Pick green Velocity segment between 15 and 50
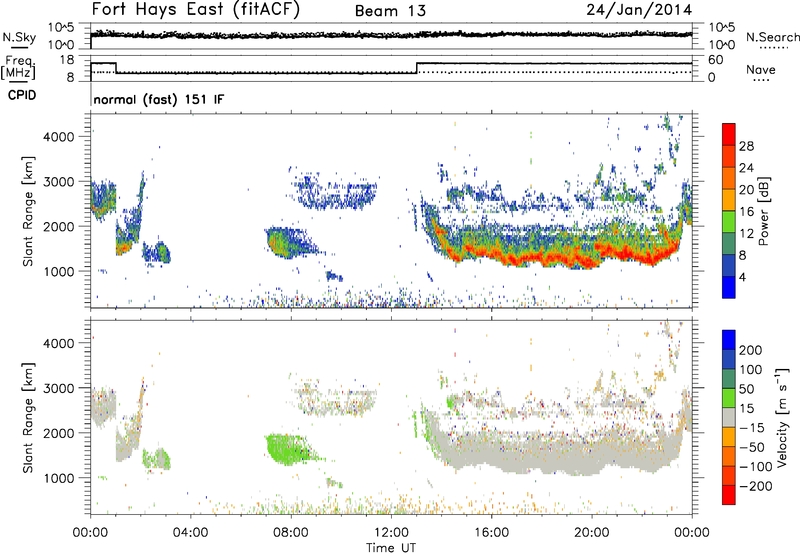This screenshot has height=554, width=800. [x=729, y=398]
